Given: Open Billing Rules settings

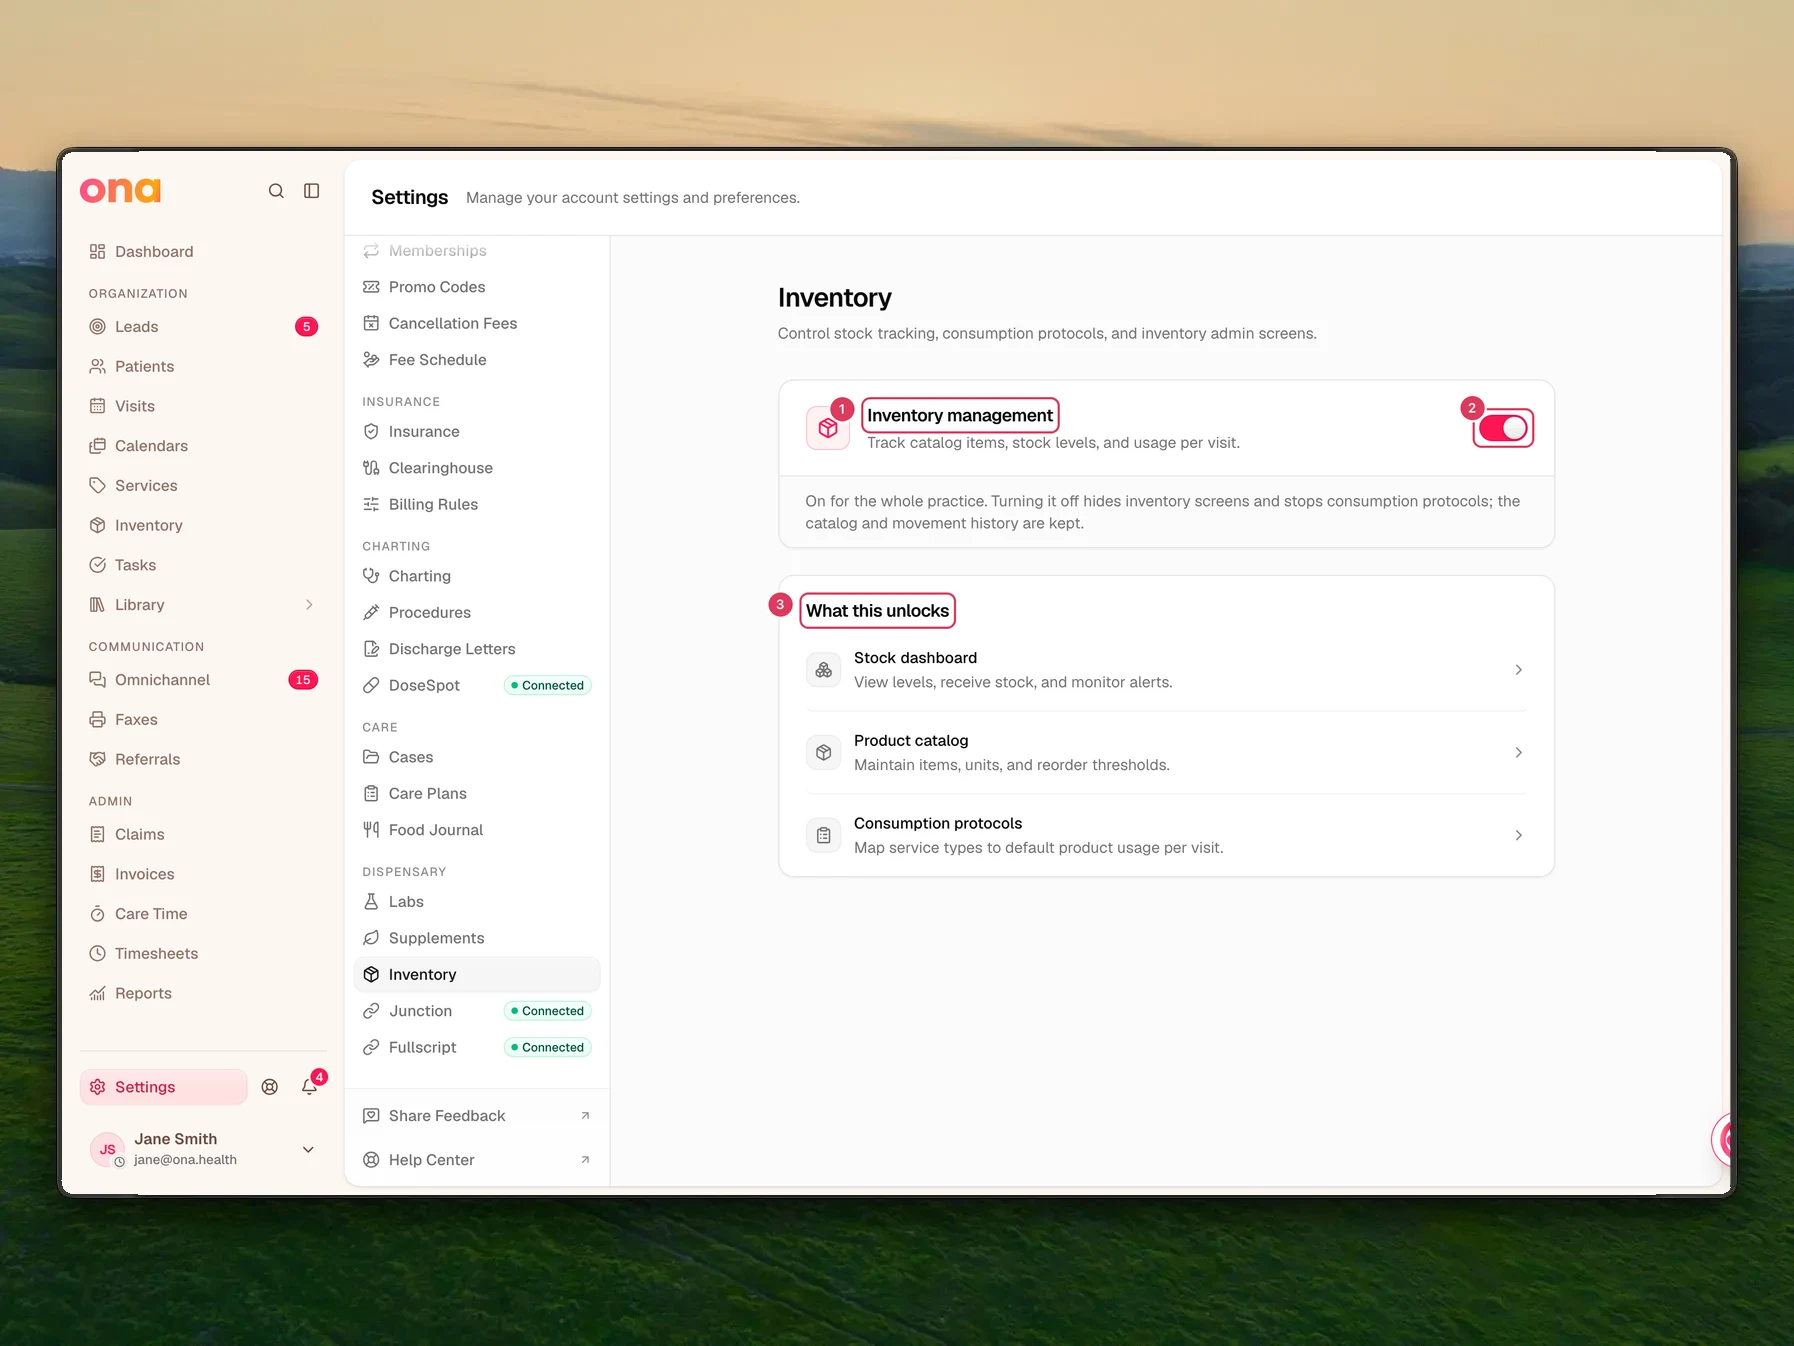Looking at the screenshot, I should click(x=477, y=505).
